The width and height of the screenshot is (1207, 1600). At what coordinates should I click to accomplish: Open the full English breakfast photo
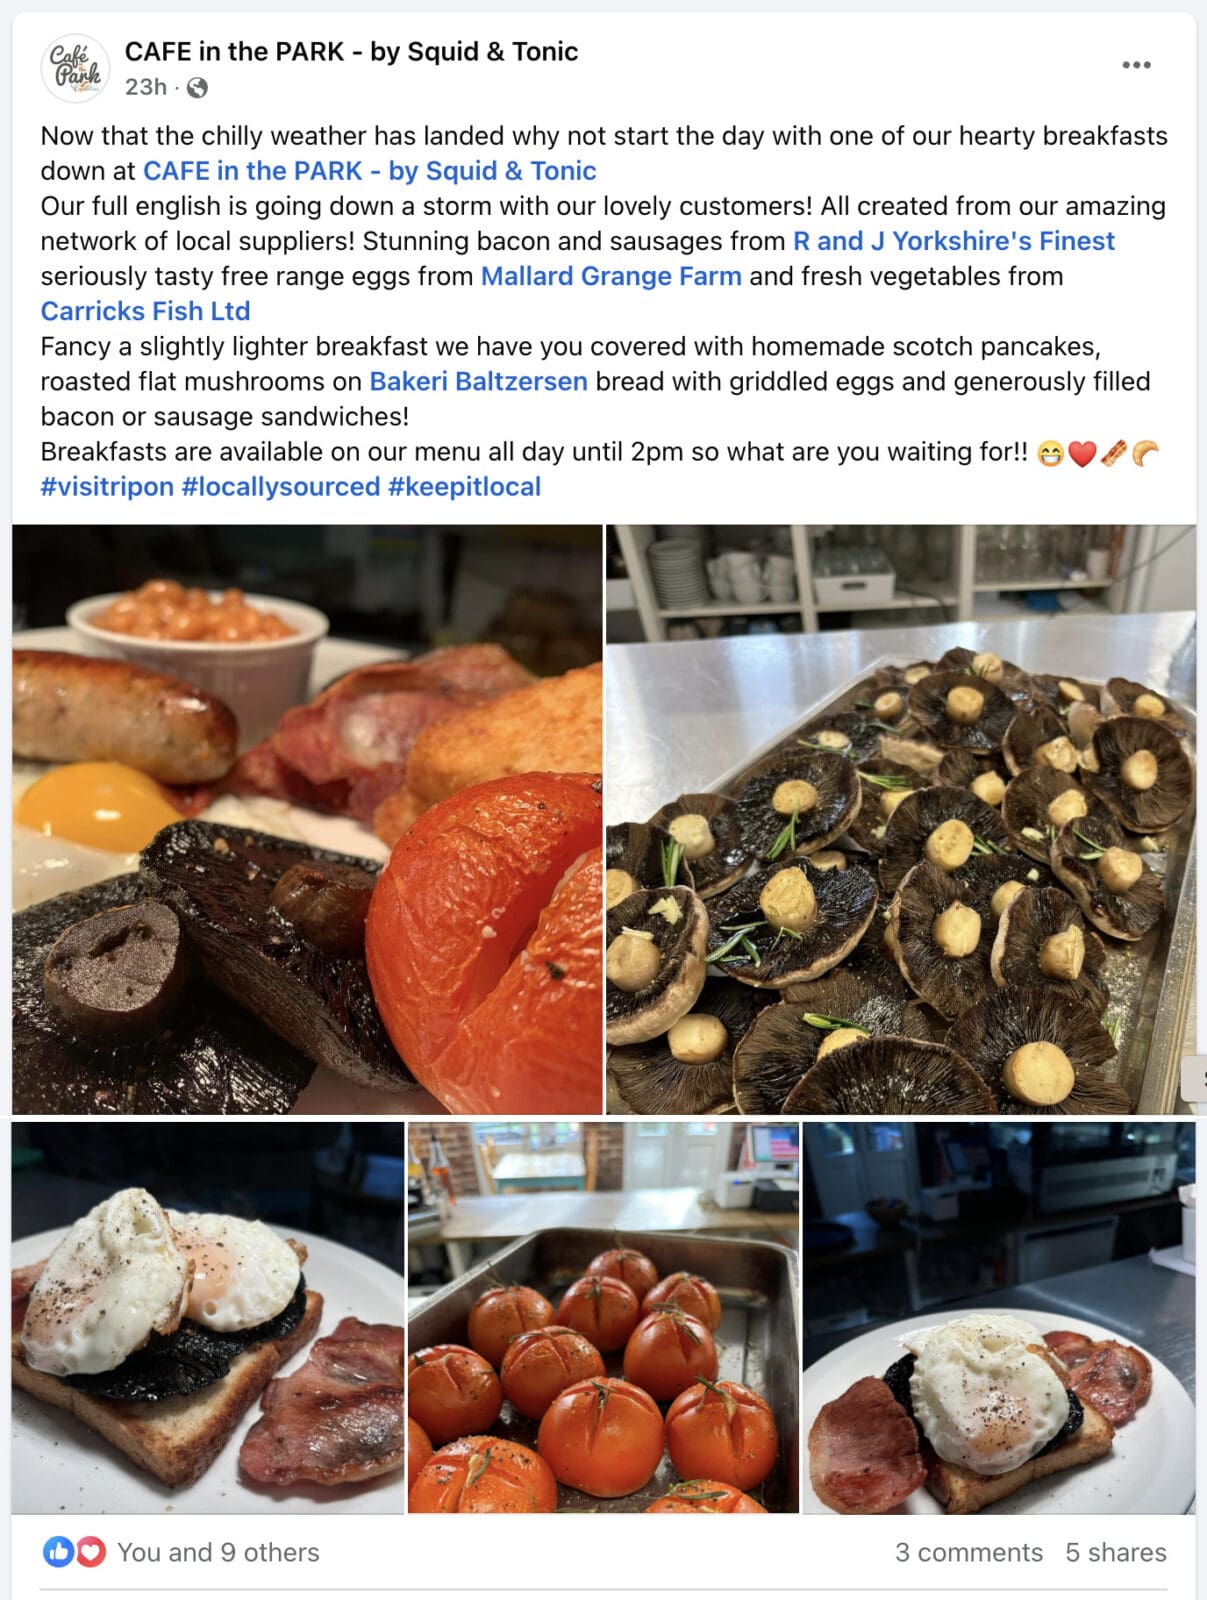[307, 819]
